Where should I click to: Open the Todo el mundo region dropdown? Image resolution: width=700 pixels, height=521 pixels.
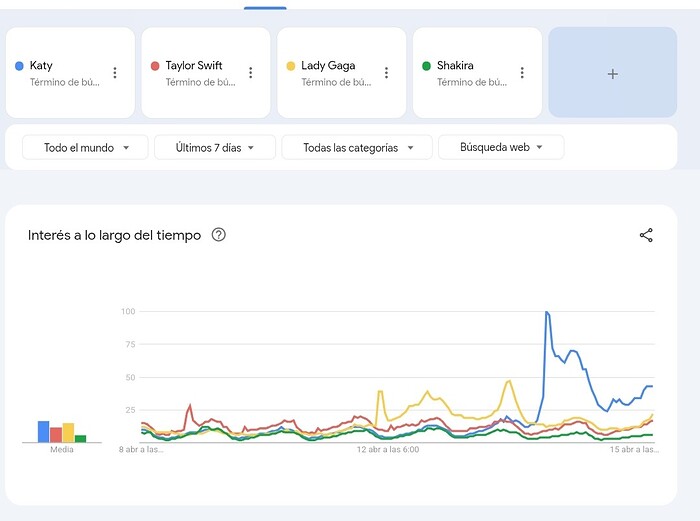[x=85, y=147]
